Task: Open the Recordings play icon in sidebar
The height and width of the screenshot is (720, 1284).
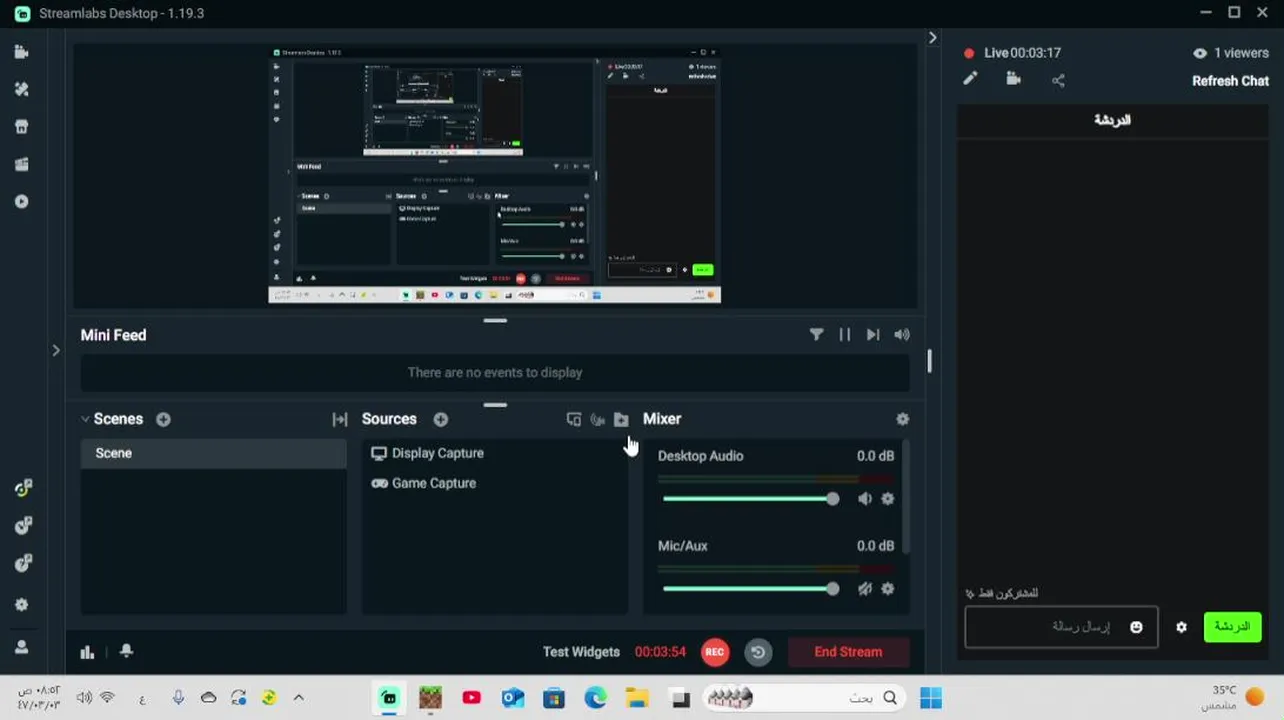Action: 22,201
